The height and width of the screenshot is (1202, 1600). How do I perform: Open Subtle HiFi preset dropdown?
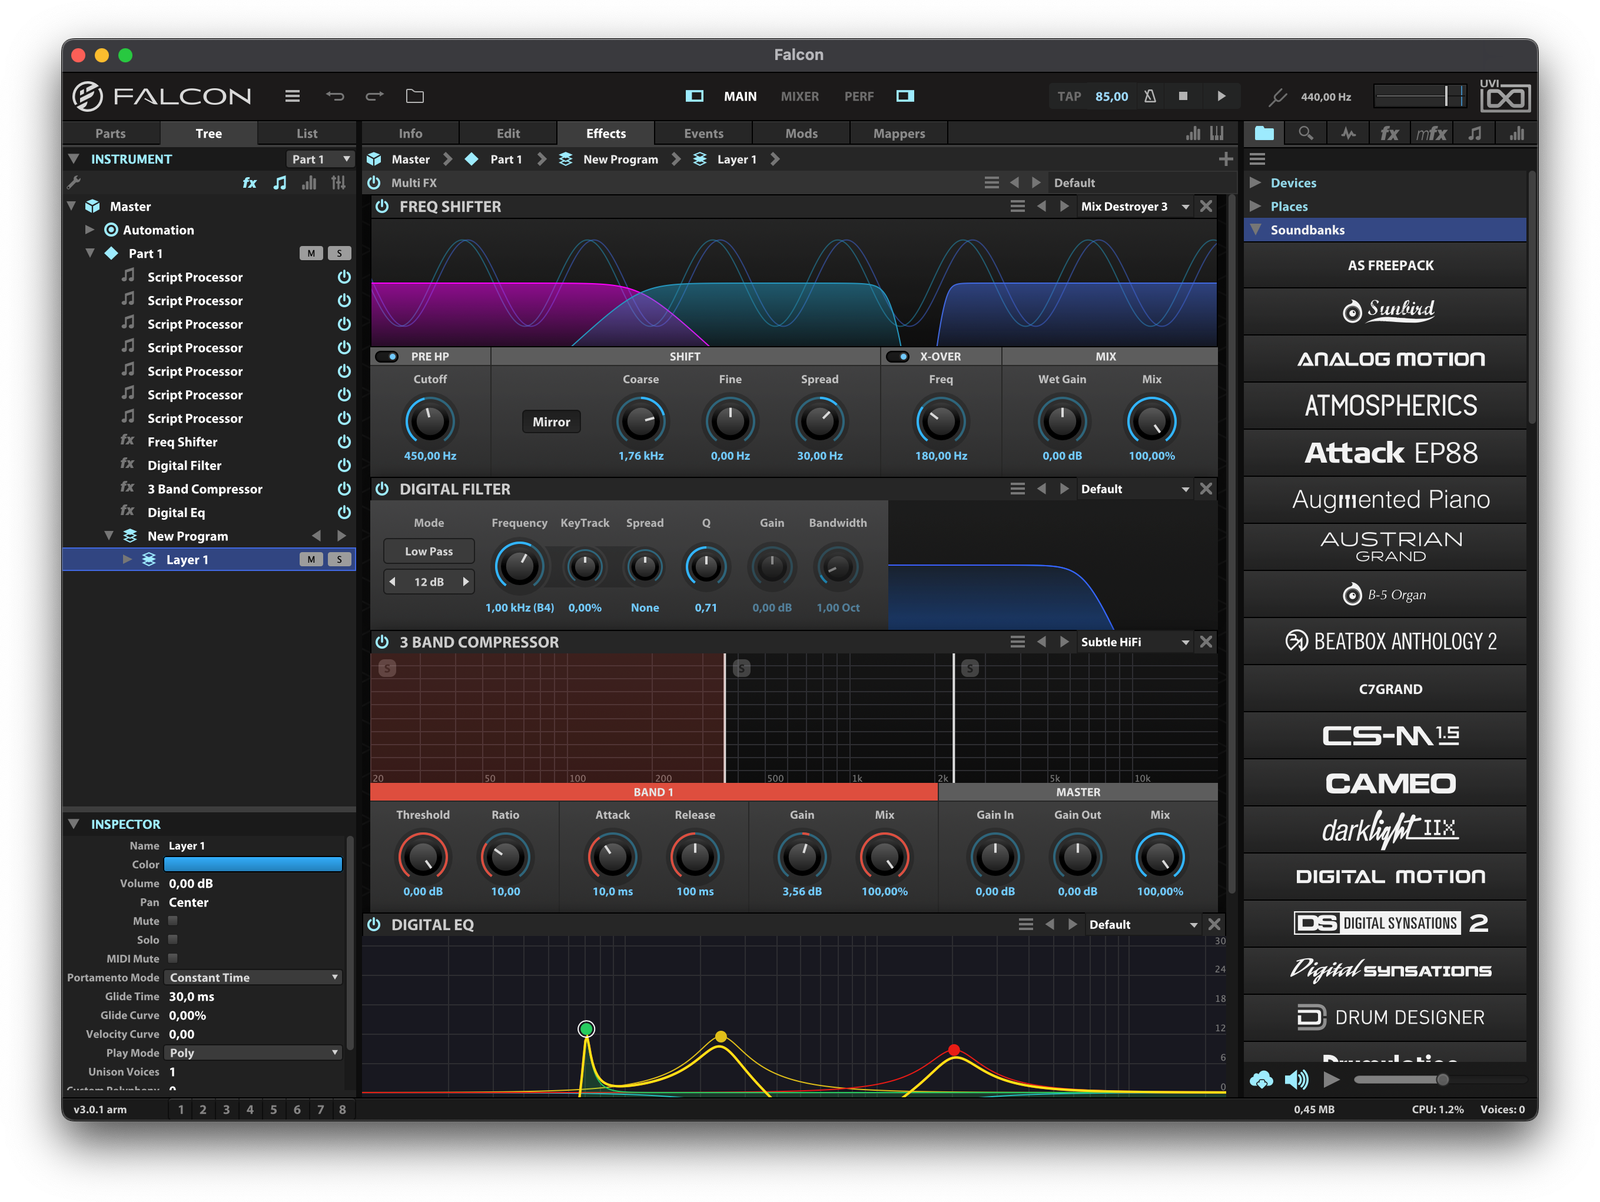[1135, 642]
